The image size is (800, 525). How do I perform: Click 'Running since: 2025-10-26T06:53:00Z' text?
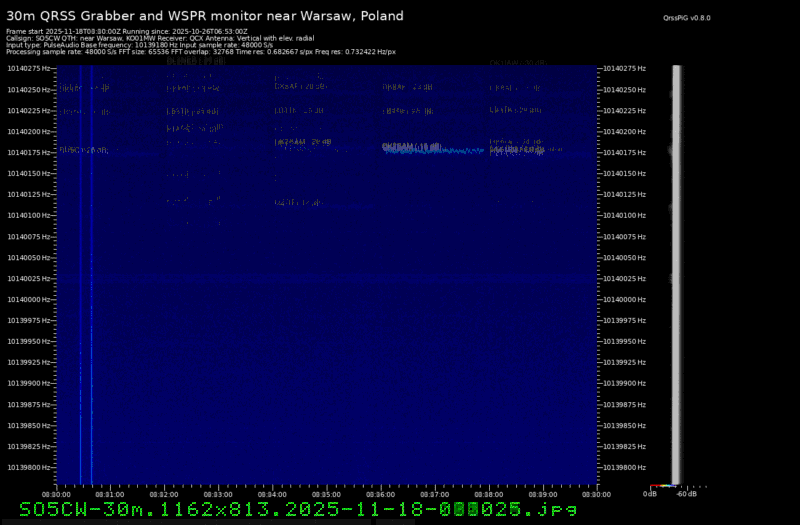[185, 32]
